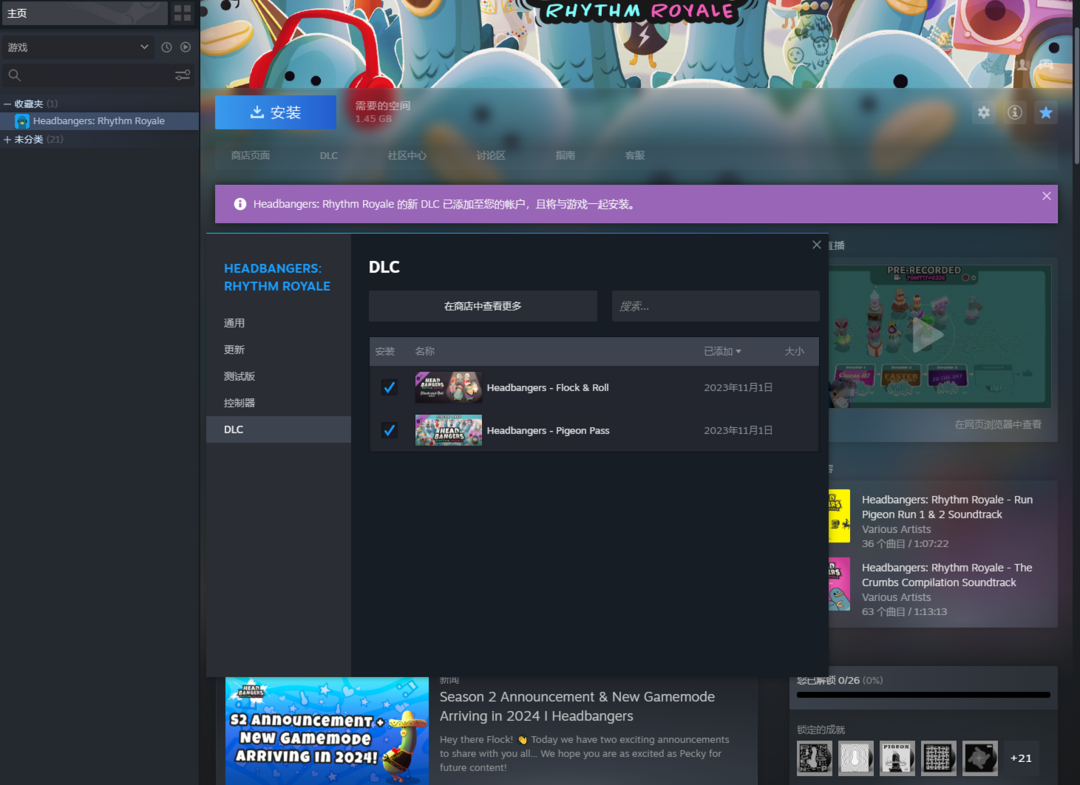Click 在商店中查看更多 button
Viewport: 1080px width, 785px height.
482,306
